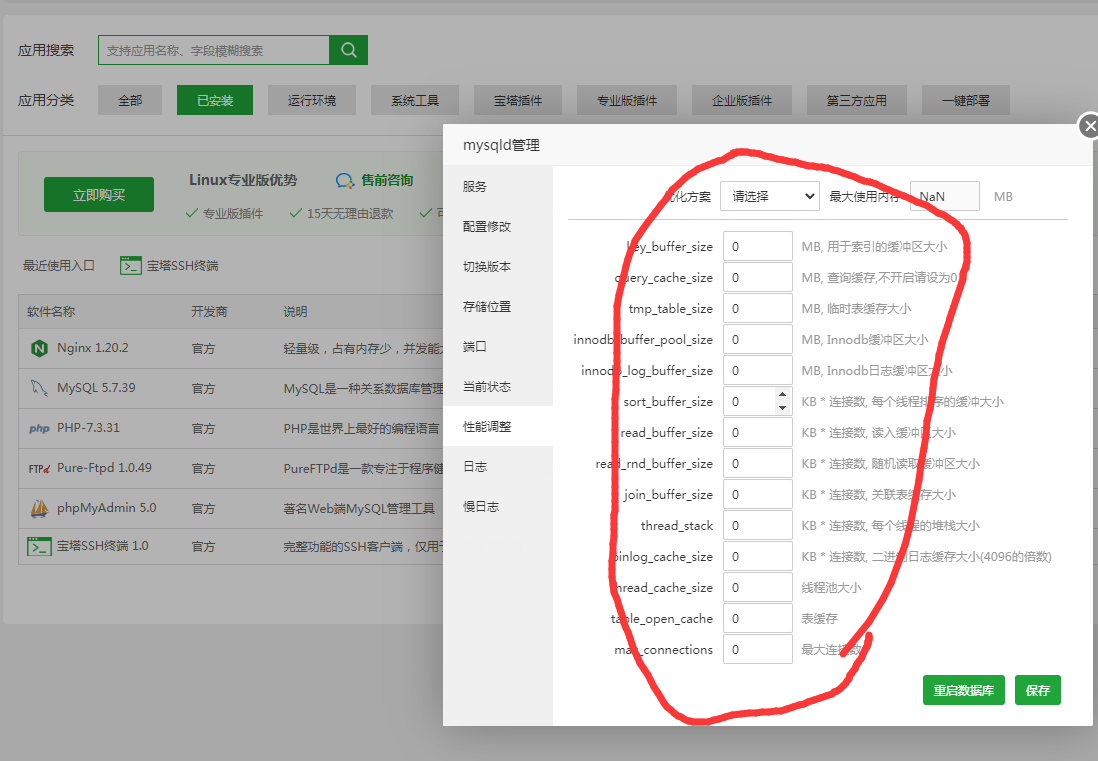
Task: Click the key_buffer_size input
Action: click(758, 246)
